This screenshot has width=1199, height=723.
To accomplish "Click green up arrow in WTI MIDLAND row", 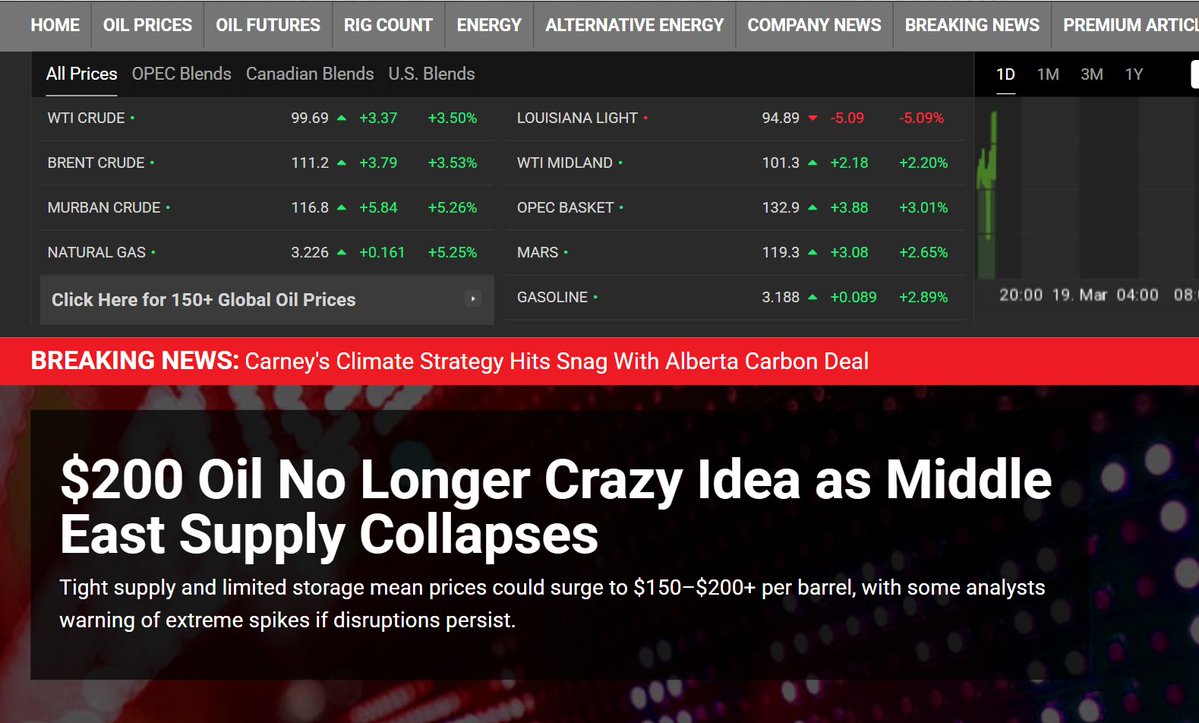I will tap(813, 163).
